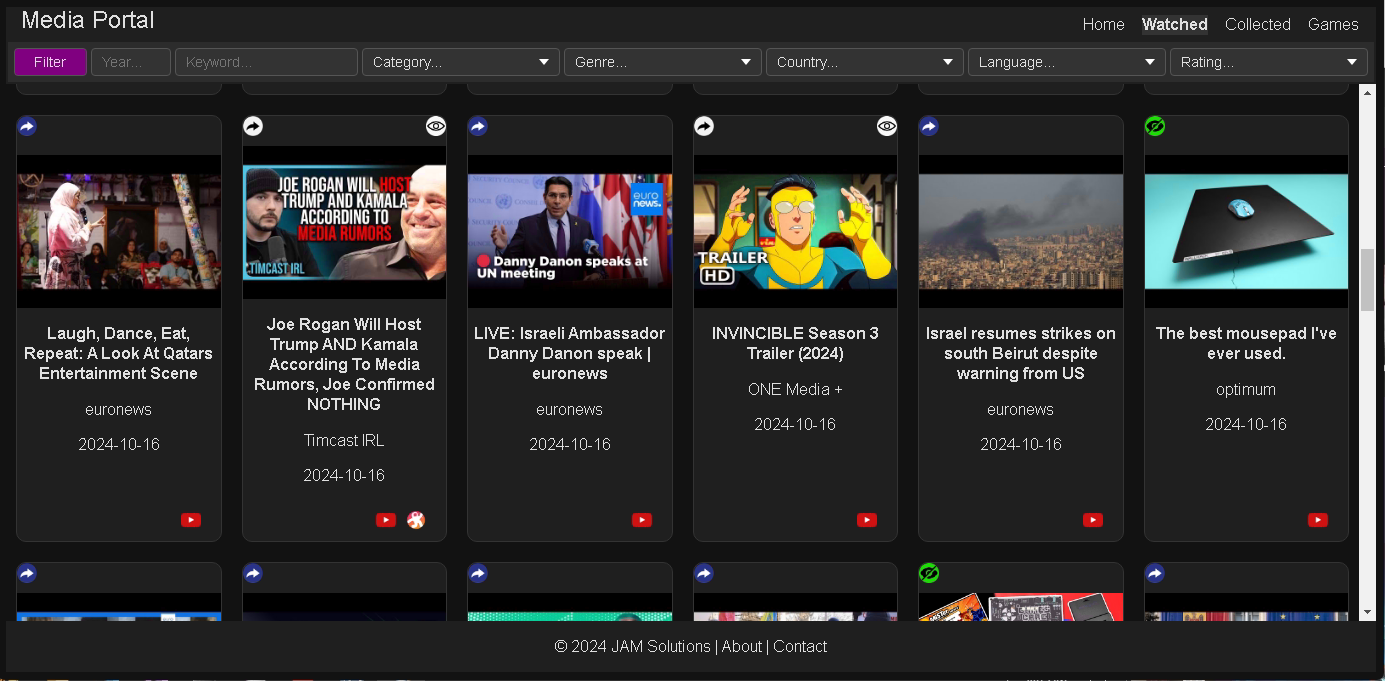This screenshot has height=681, width=1385.
Task: Toggle the eye icon on the Joe Rogan card
Action: point(436,126)
